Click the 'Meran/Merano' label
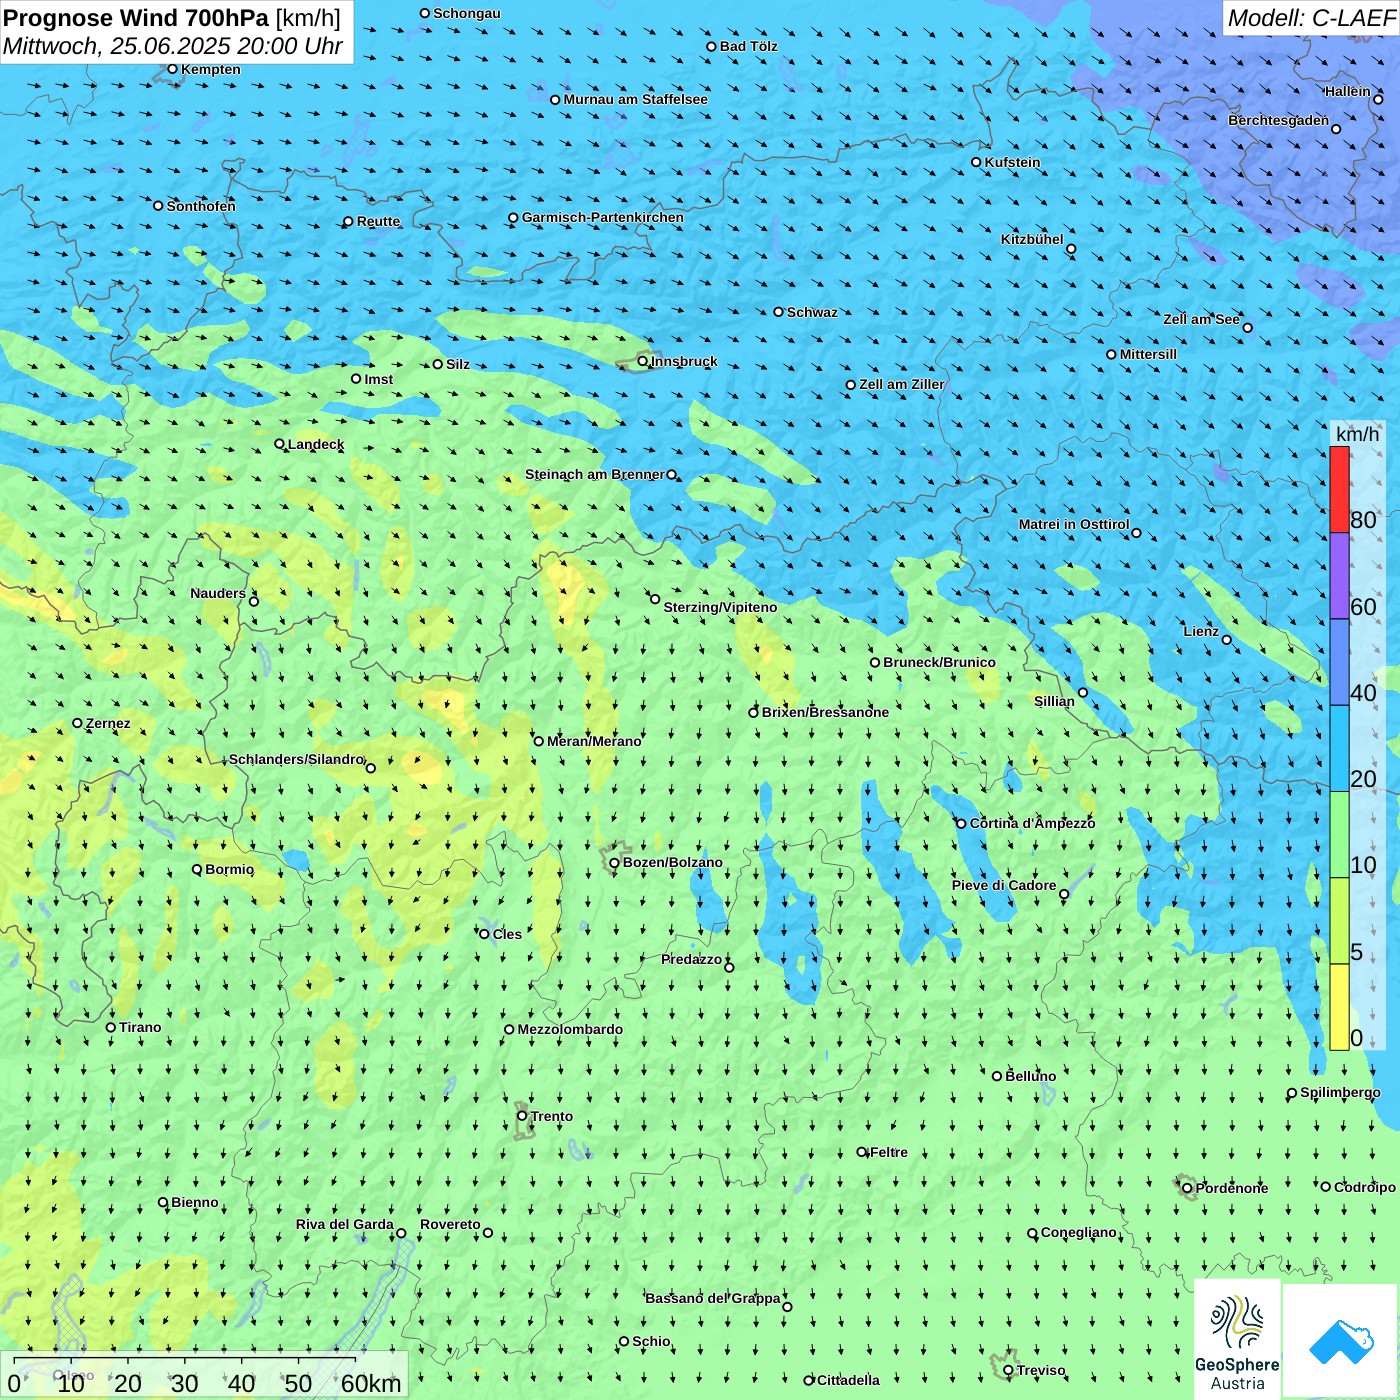 (x=594, y=741)
